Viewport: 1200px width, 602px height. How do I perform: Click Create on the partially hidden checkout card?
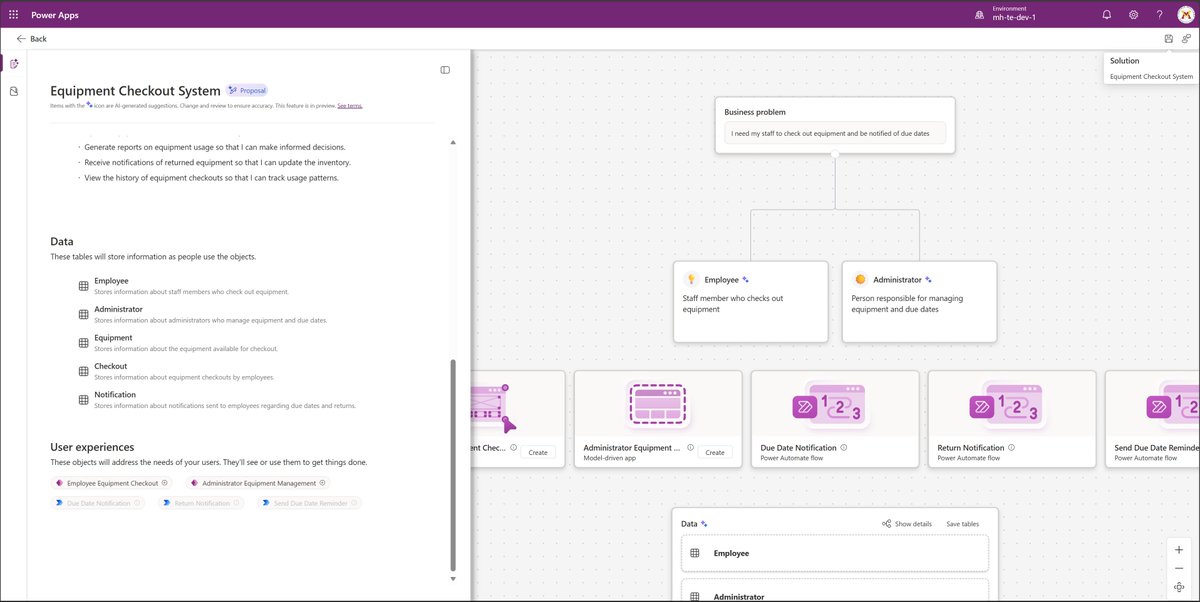(x=538, y=452)
